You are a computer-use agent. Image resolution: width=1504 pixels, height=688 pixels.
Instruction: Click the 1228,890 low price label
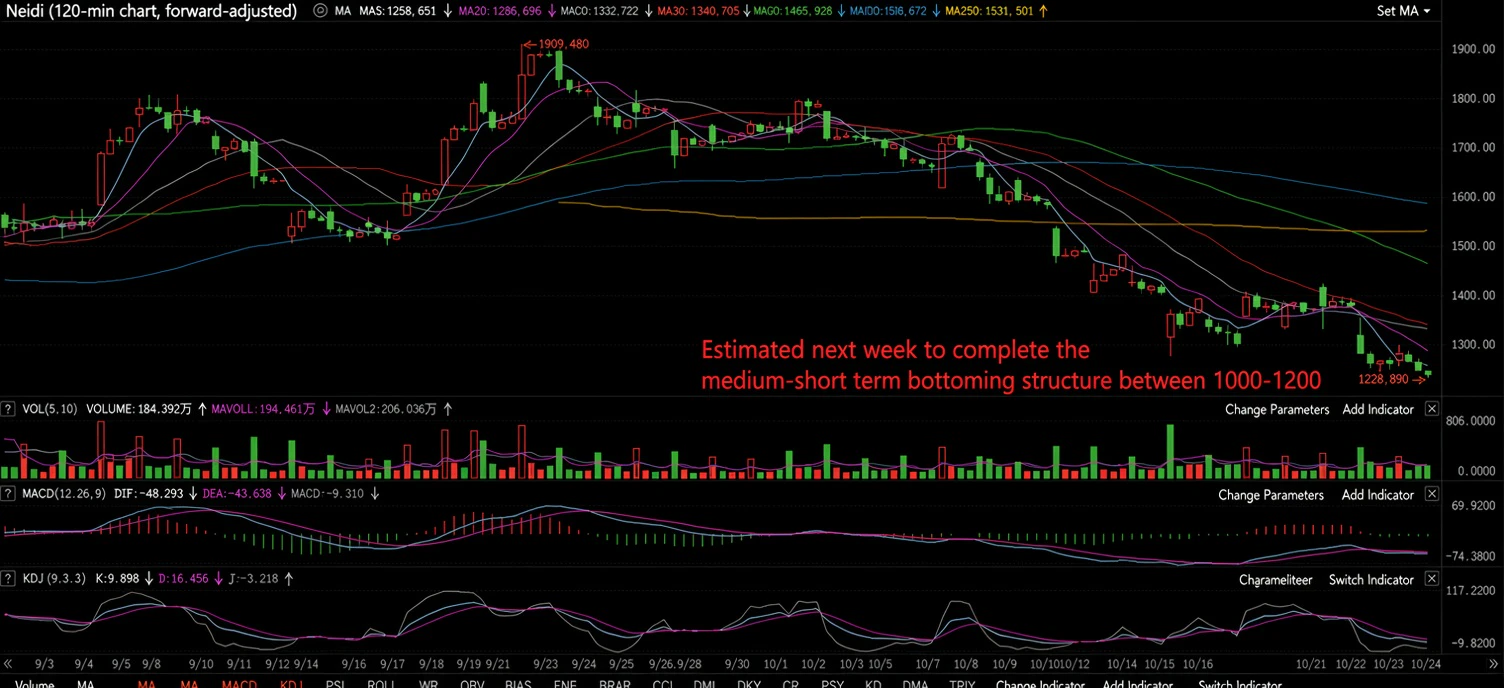(1384, 379)
